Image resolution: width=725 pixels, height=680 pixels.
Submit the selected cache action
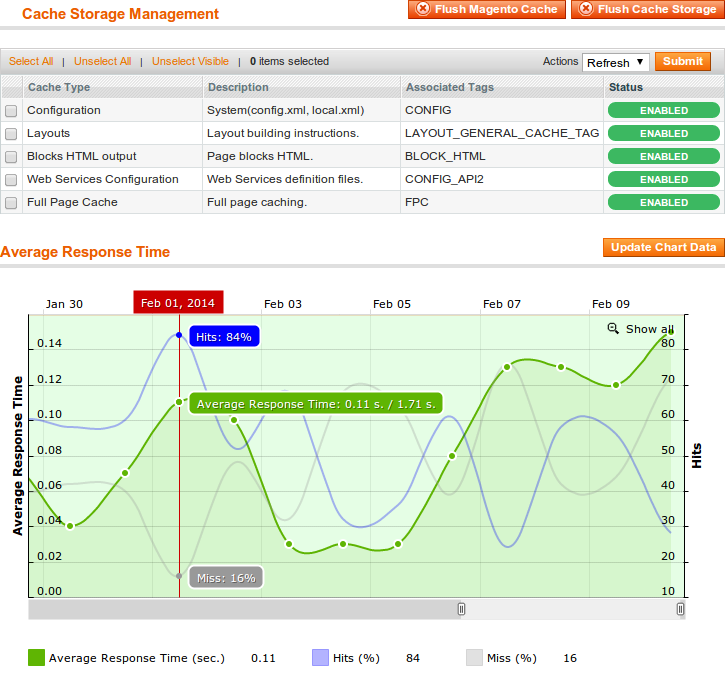click(682, 61)
